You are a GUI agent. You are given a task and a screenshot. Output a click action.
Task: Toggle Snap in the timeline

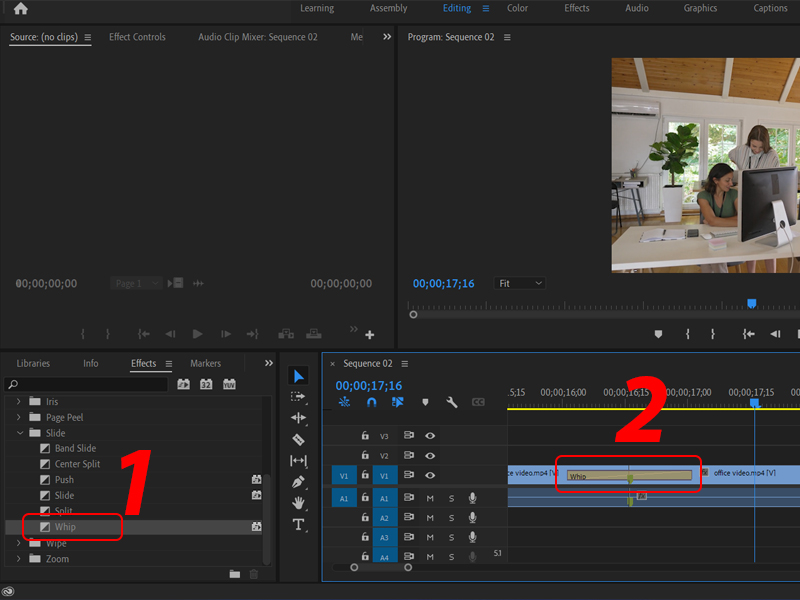tap(371, 401)
